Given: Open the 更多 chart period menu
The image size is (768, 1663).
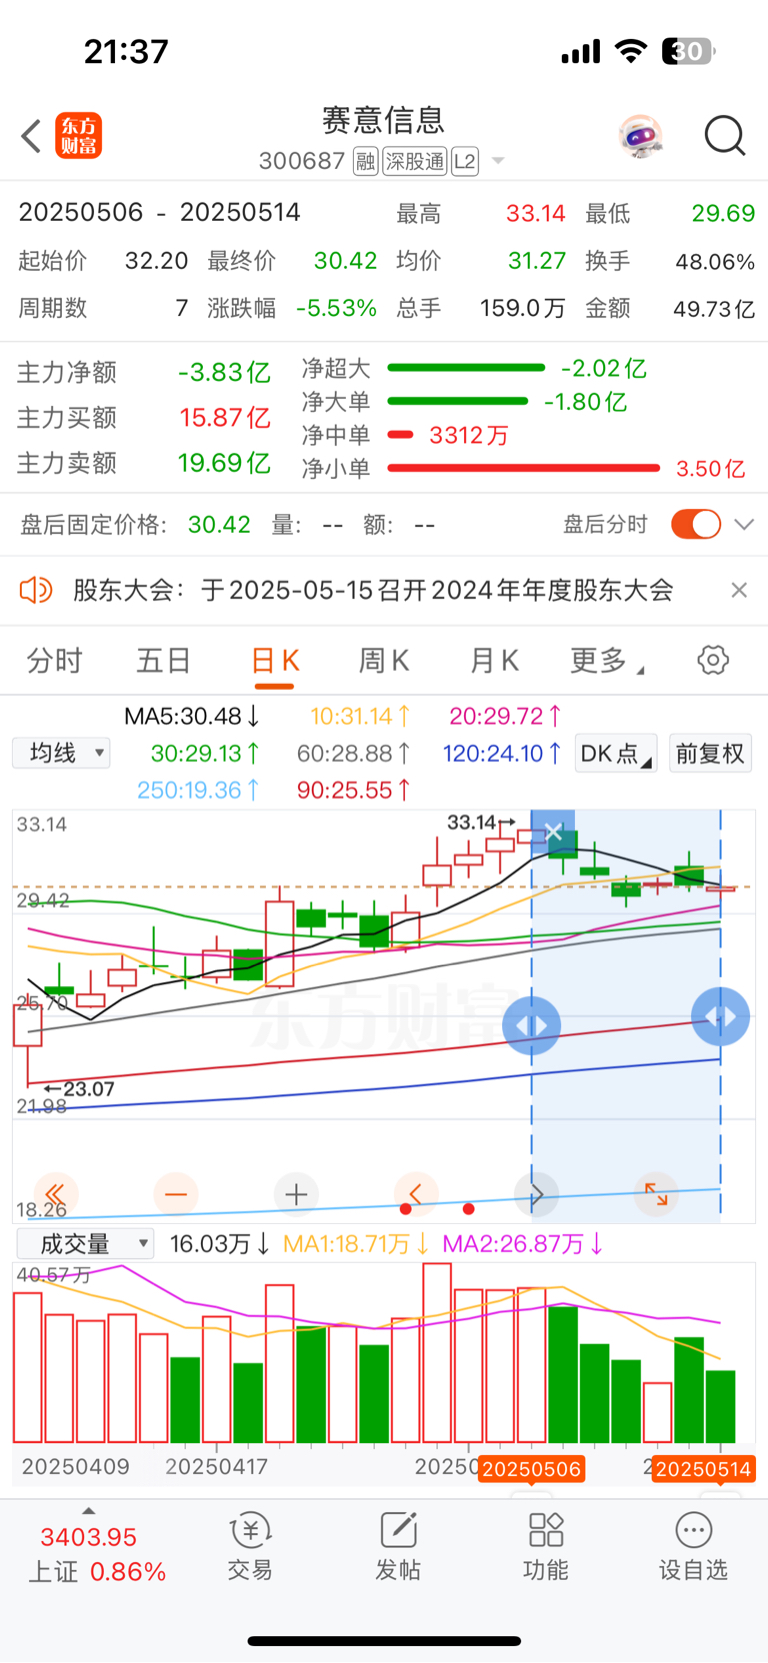Looking at the screenshot, I should 607,660.
